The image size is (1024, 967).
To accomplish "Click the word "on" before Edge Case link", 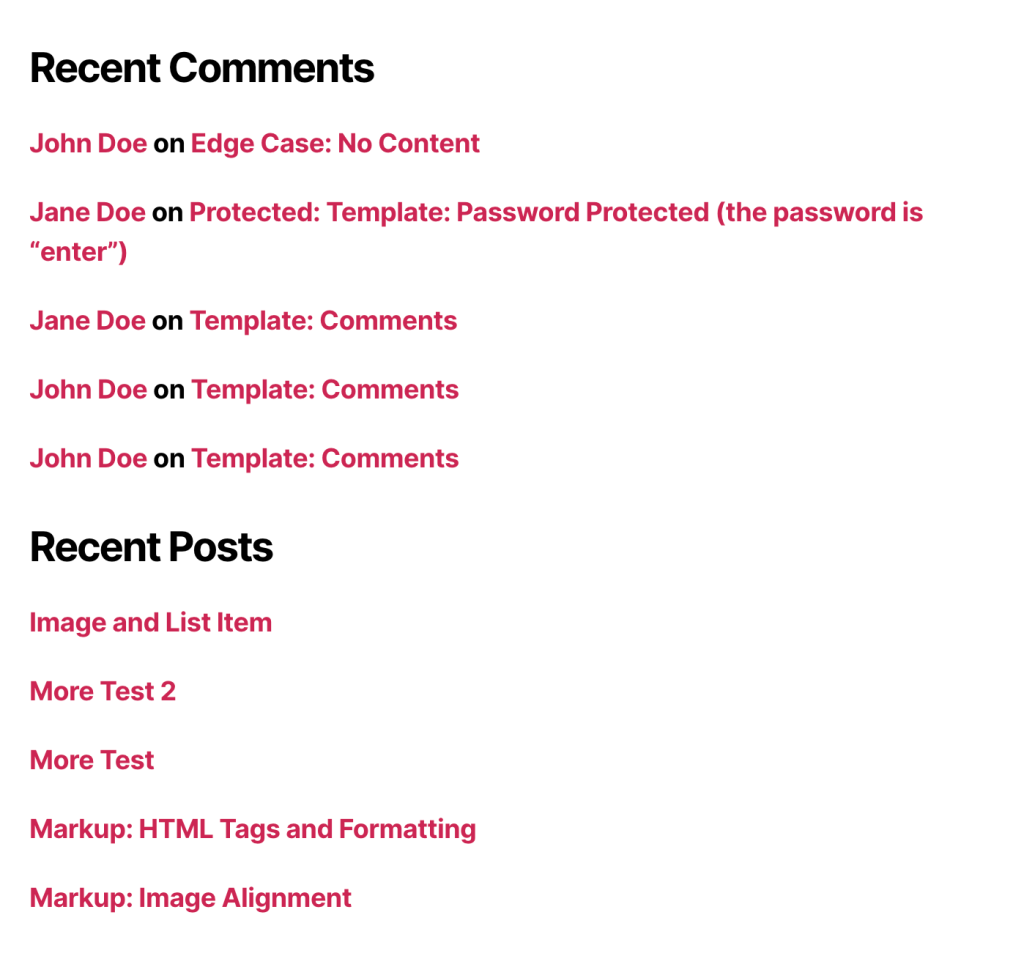I will tap(168, 144).
